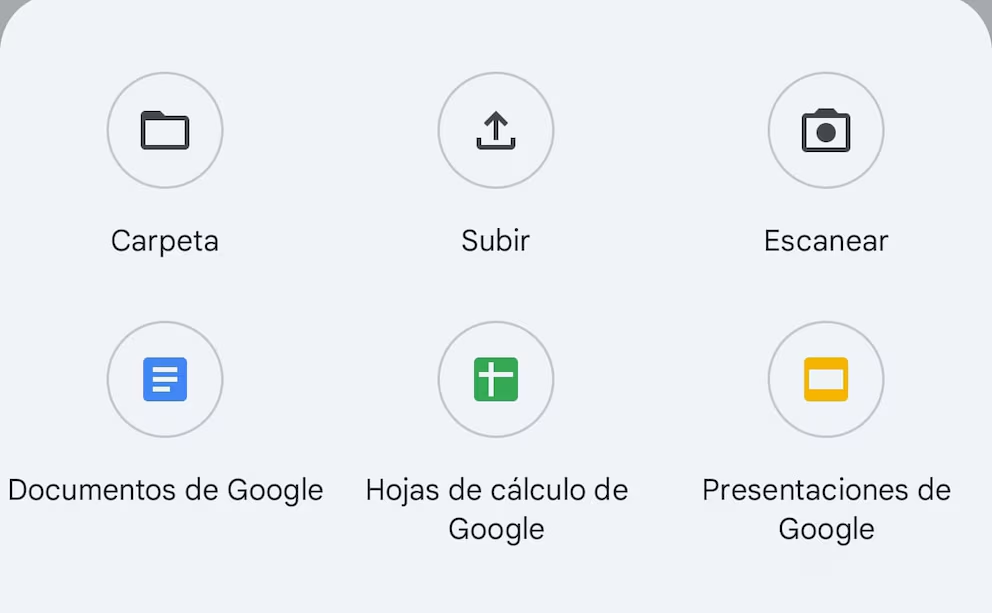Select the "Carpeta" text label

[x=165, y=241]
